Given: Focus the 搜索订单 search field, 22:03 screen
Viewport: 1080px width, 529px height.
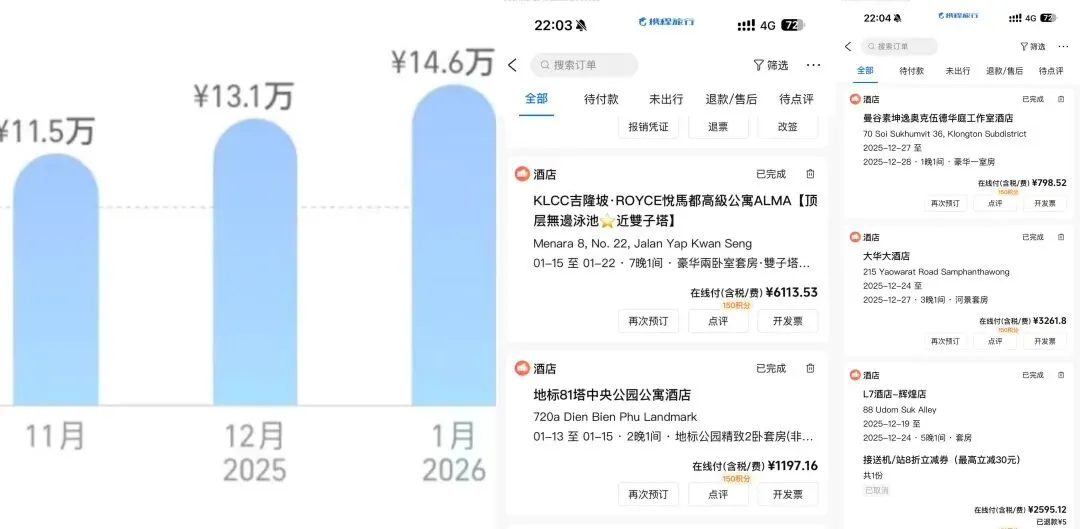Looking at the screenshot, I should tap(584, 65).
